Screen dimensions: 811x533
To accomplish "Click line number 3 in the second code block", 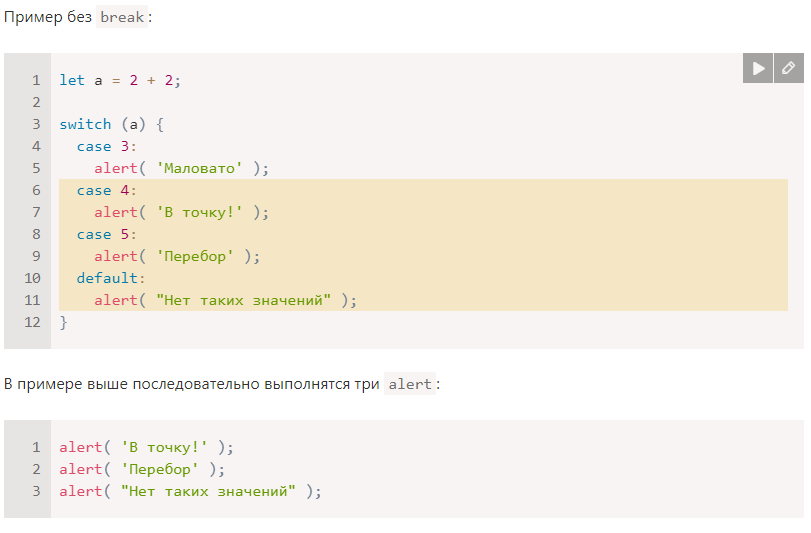I will coord(36,491).
